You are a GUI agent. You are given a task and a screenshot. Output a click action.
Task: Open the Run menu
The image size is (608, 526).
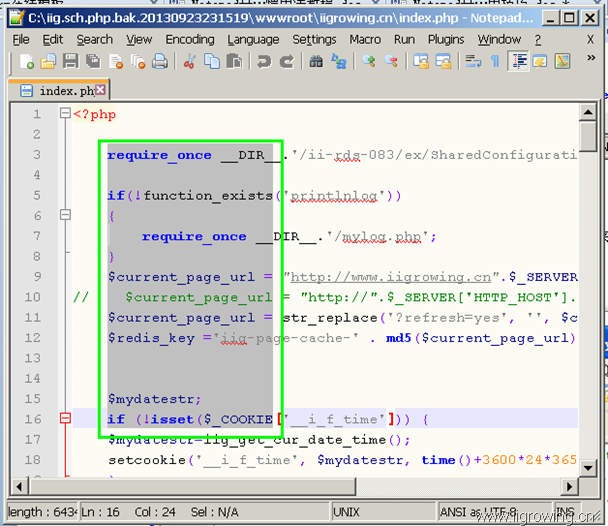tap(404, 40)
